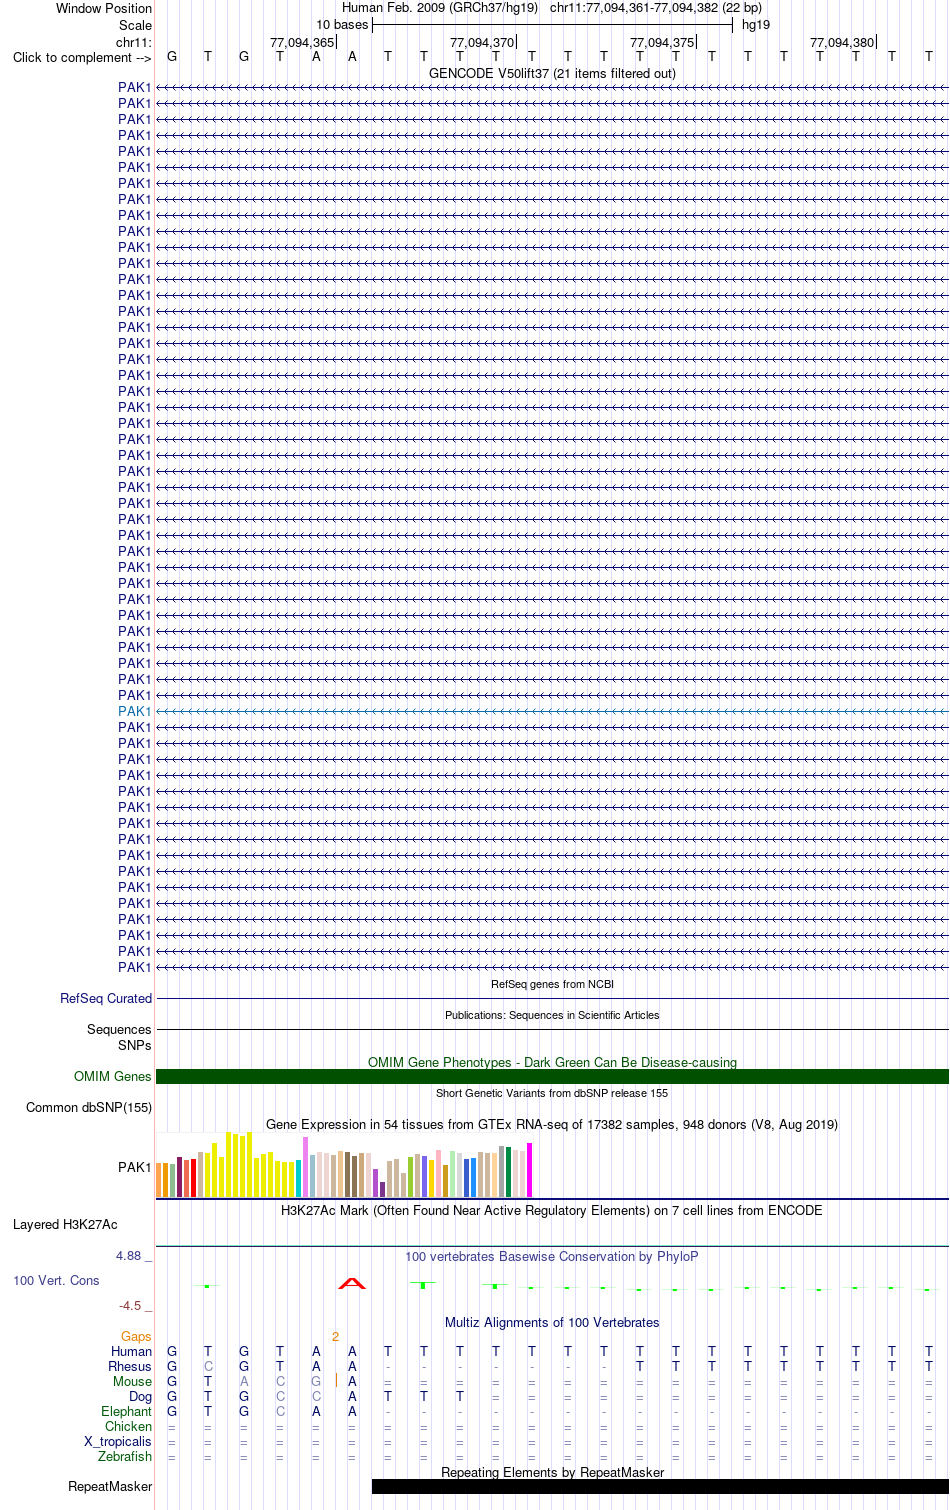Select the 'Elephant' alignment row label
Image resolution: width=950 pixels, height=1510 pixels.
(x=126, y=1411)
